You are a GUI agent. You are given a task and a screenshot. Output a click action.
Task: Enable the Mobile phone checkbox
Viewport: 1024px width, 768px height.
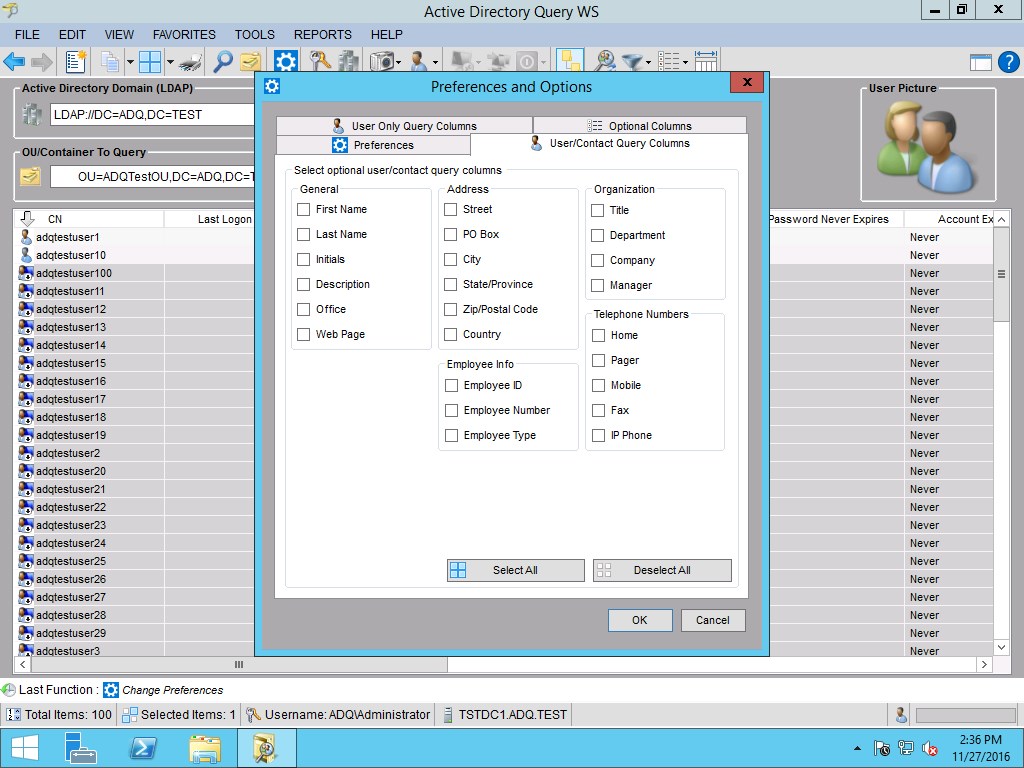tap(598, 386)
